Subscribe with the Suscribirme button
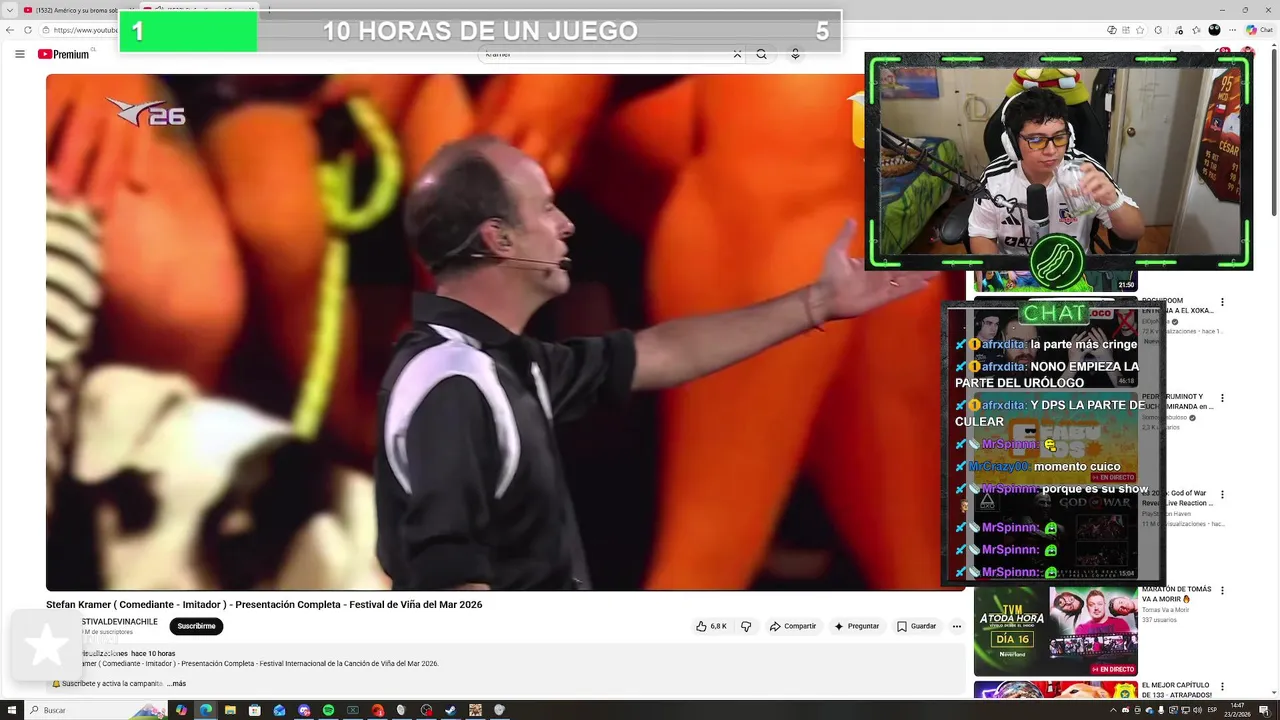This screenshot has width=1280, height=720. point(196,626)
